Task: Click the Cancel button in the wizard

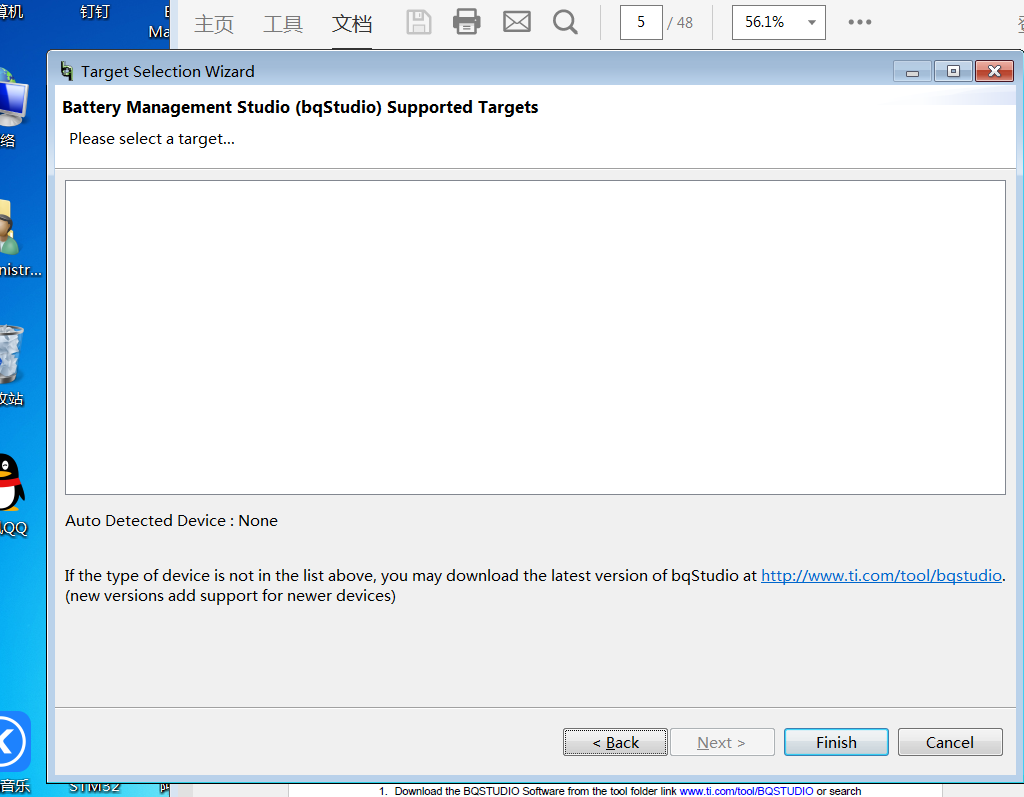Action: pyautogui.click(x=950, y=742)
